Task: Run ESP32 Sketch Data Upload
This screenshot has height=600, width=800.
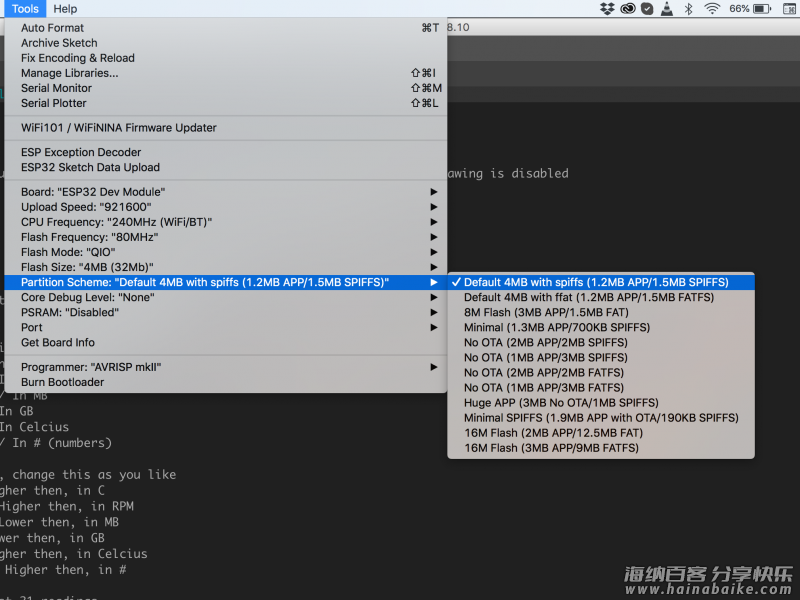Action: [x=226, y=167]
